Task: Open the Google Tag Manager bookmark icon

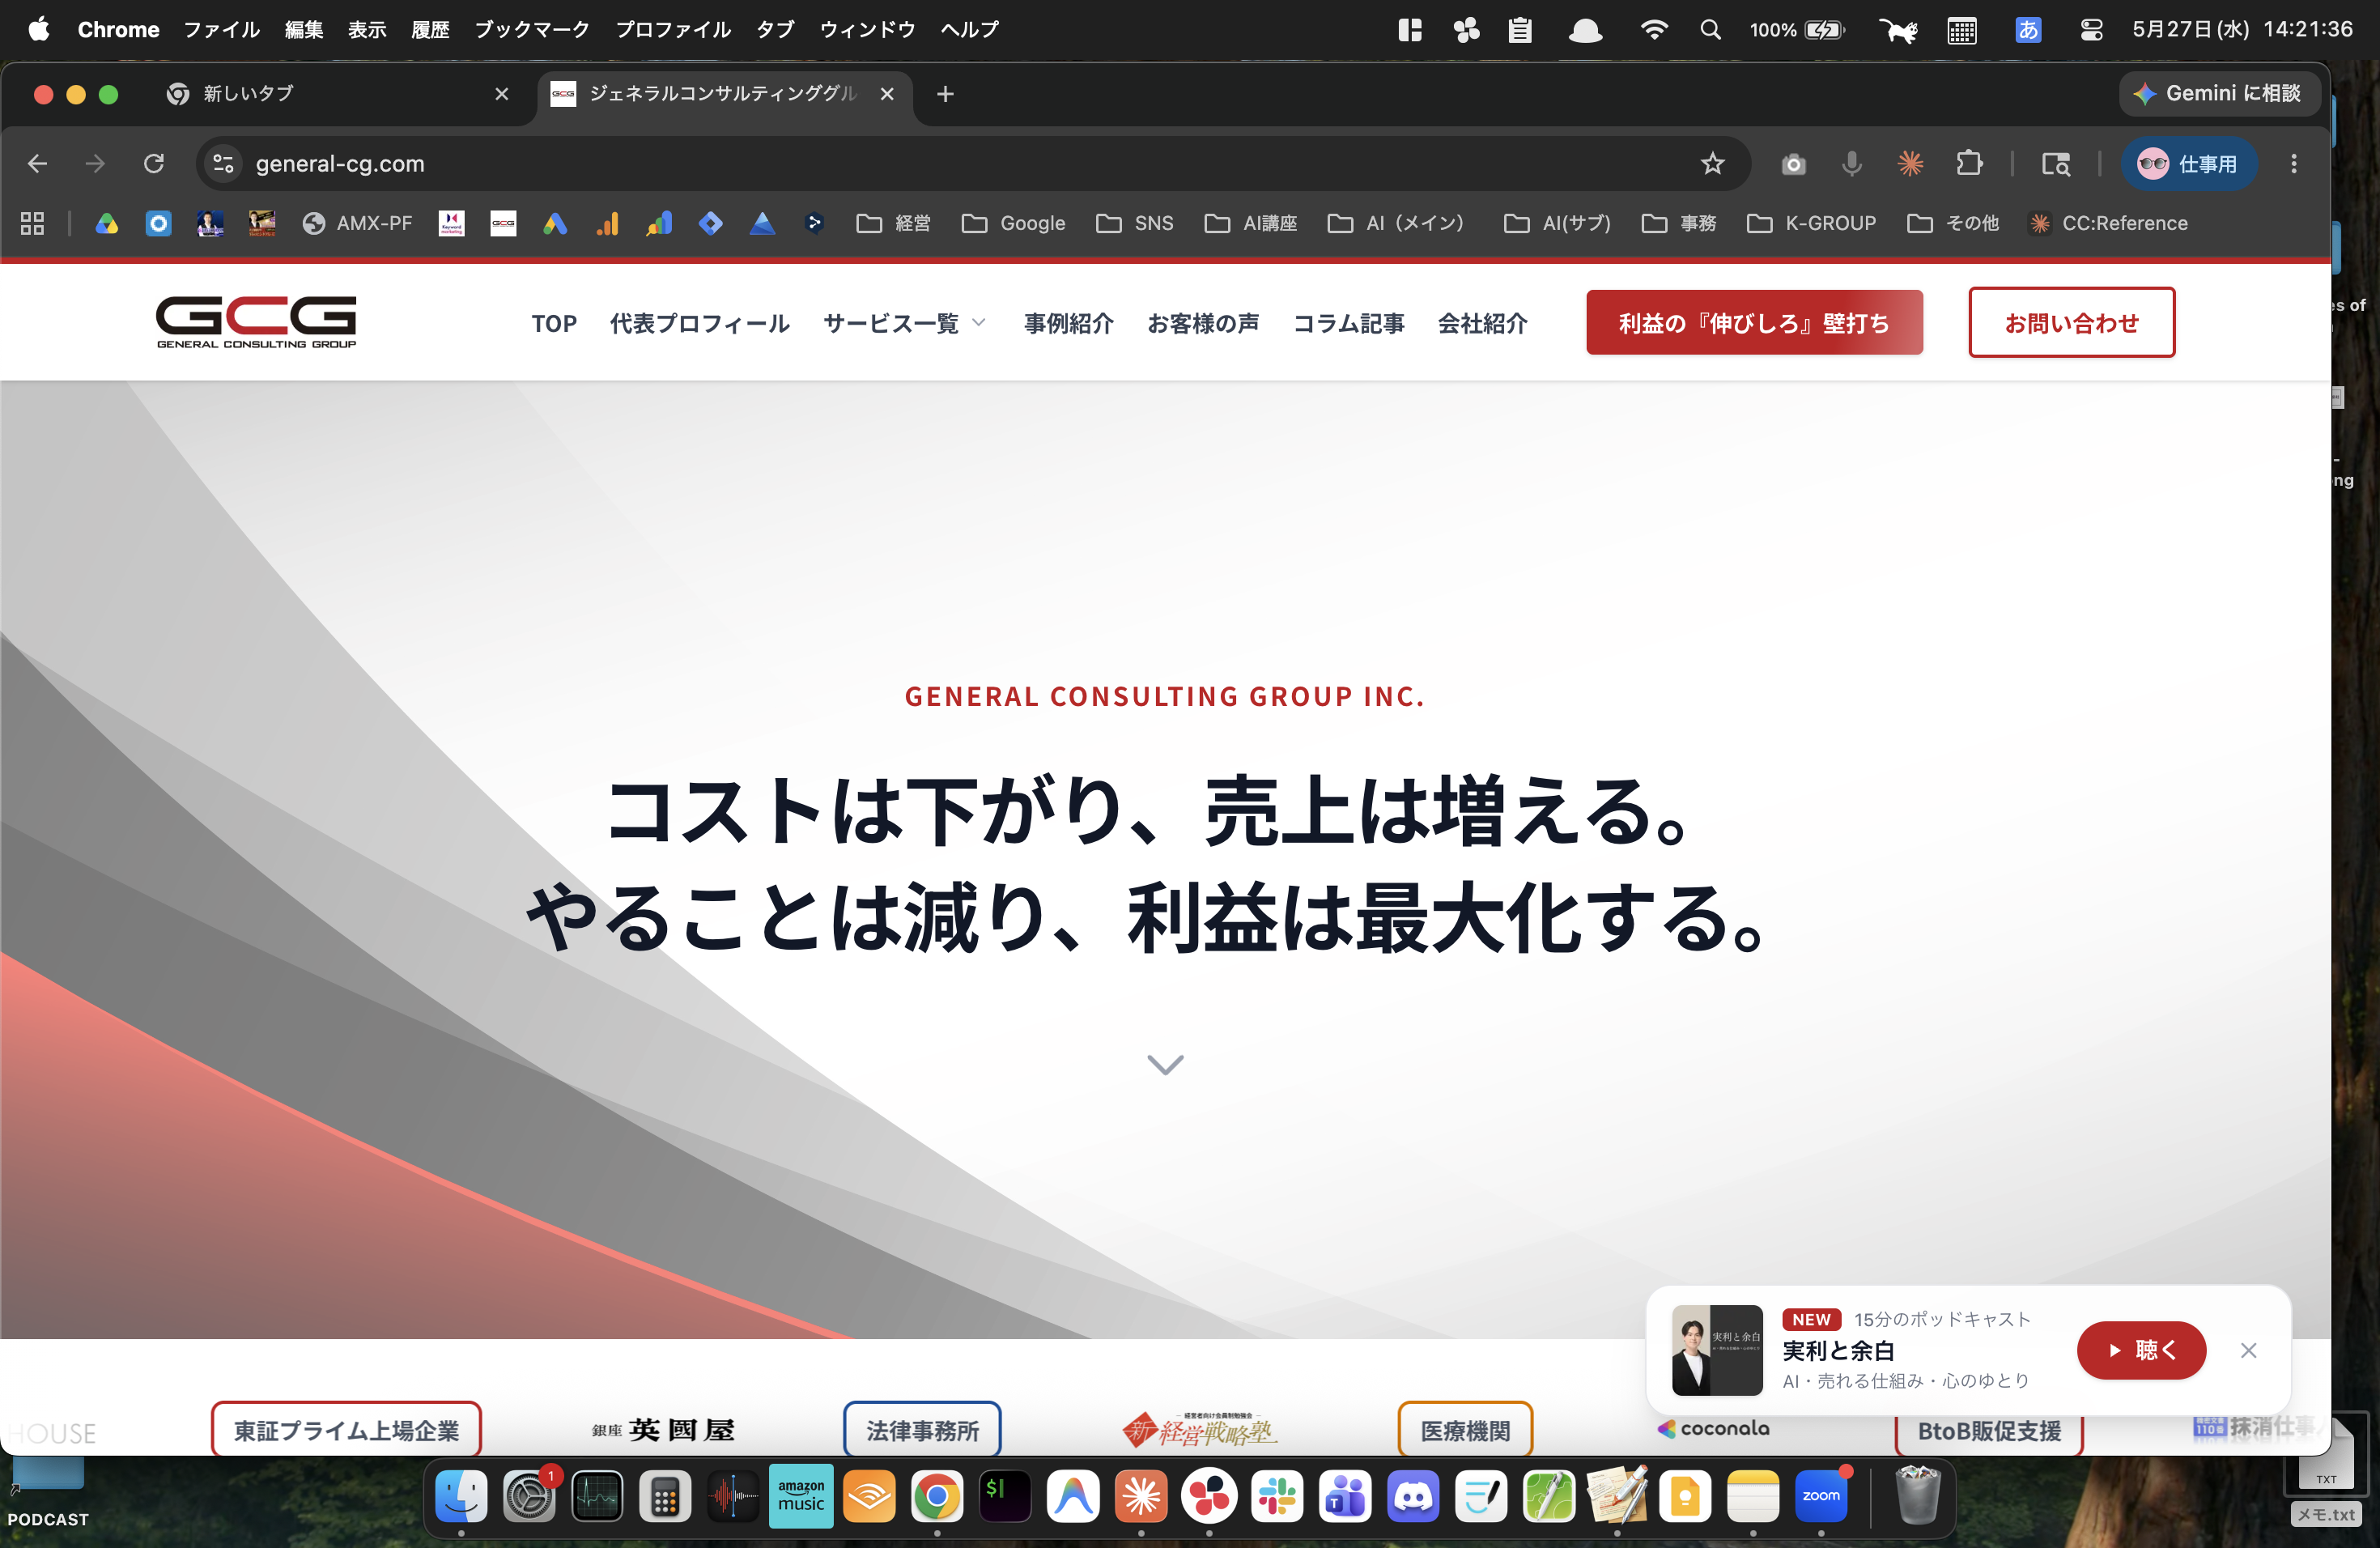Action: [711, 223]
